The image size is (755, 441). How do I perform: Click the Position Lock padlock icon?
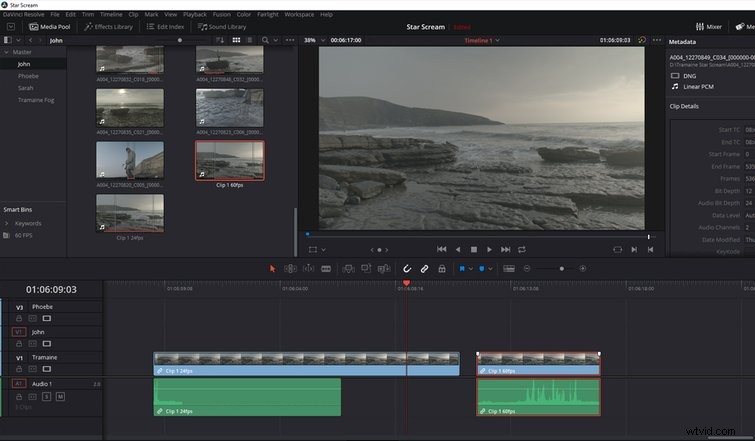tap(442, 269)
